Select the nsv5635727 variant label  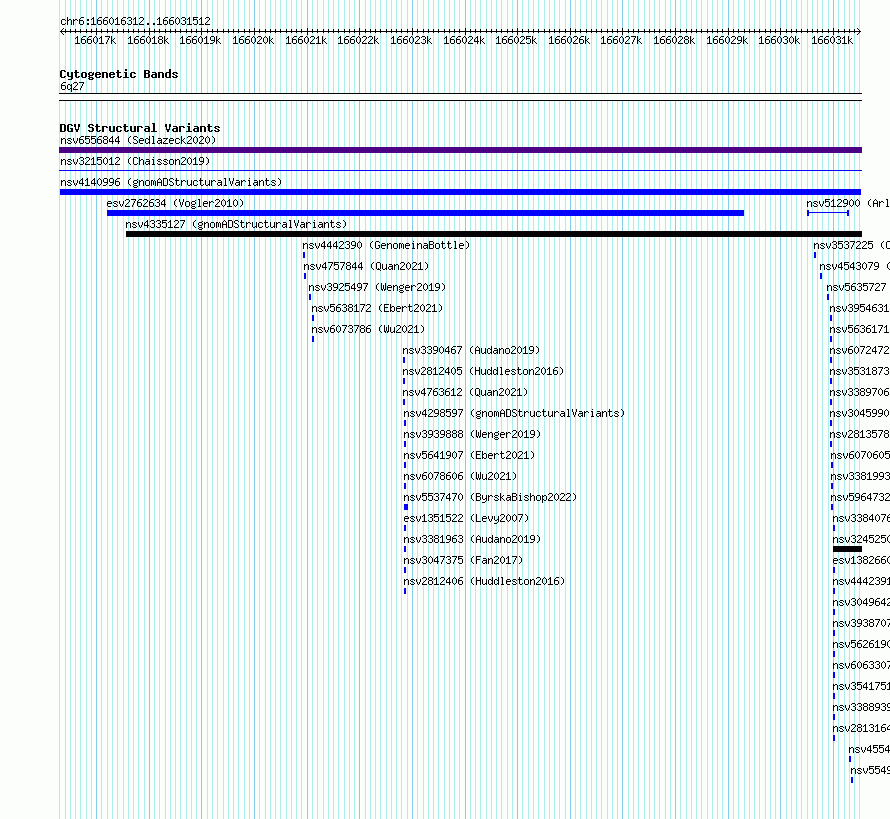(858, 287)
